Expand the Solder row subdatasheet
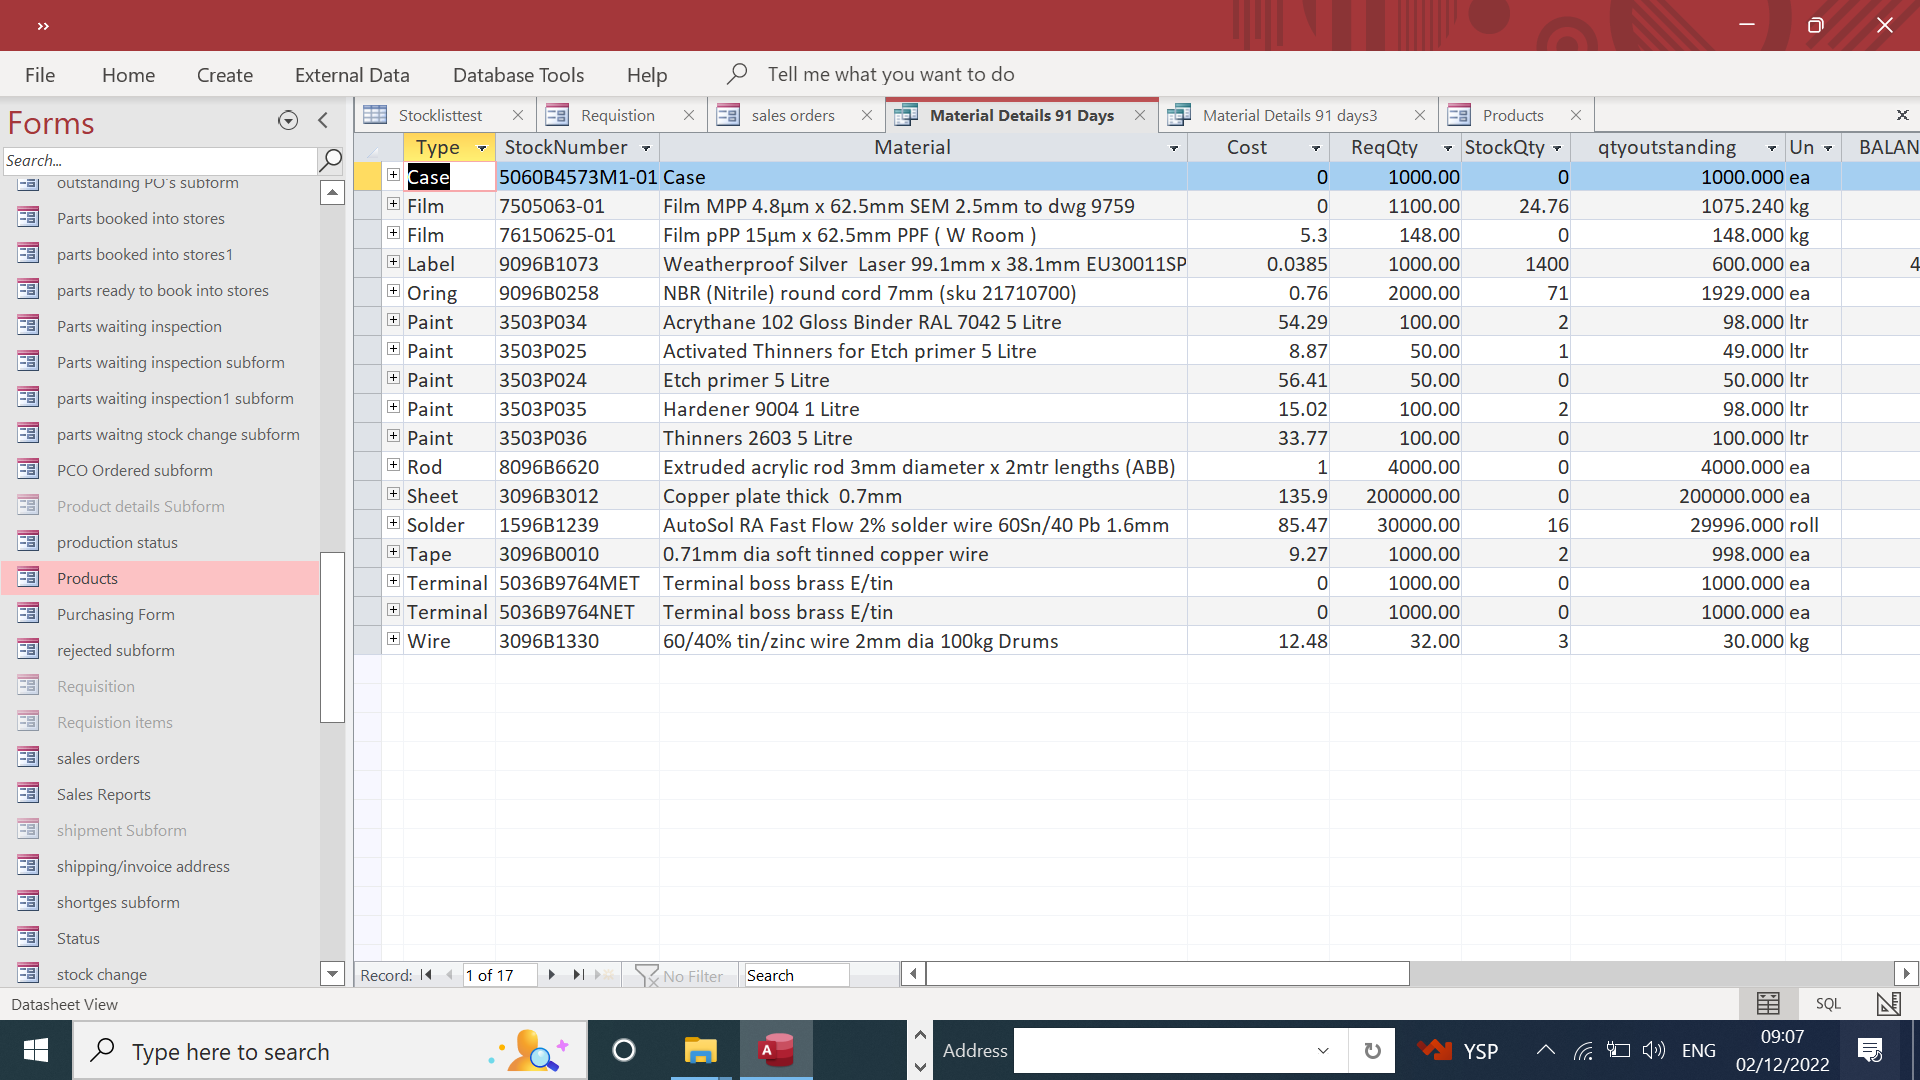 [x=393, y=523]
